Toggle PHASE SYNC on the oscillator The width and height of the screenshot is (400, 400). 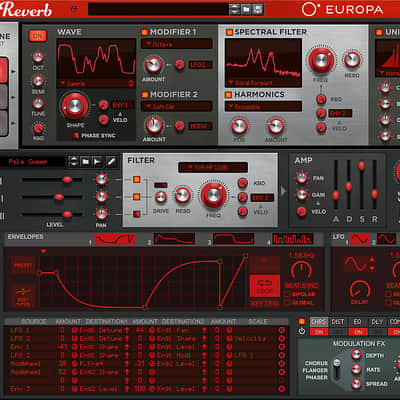76,135
